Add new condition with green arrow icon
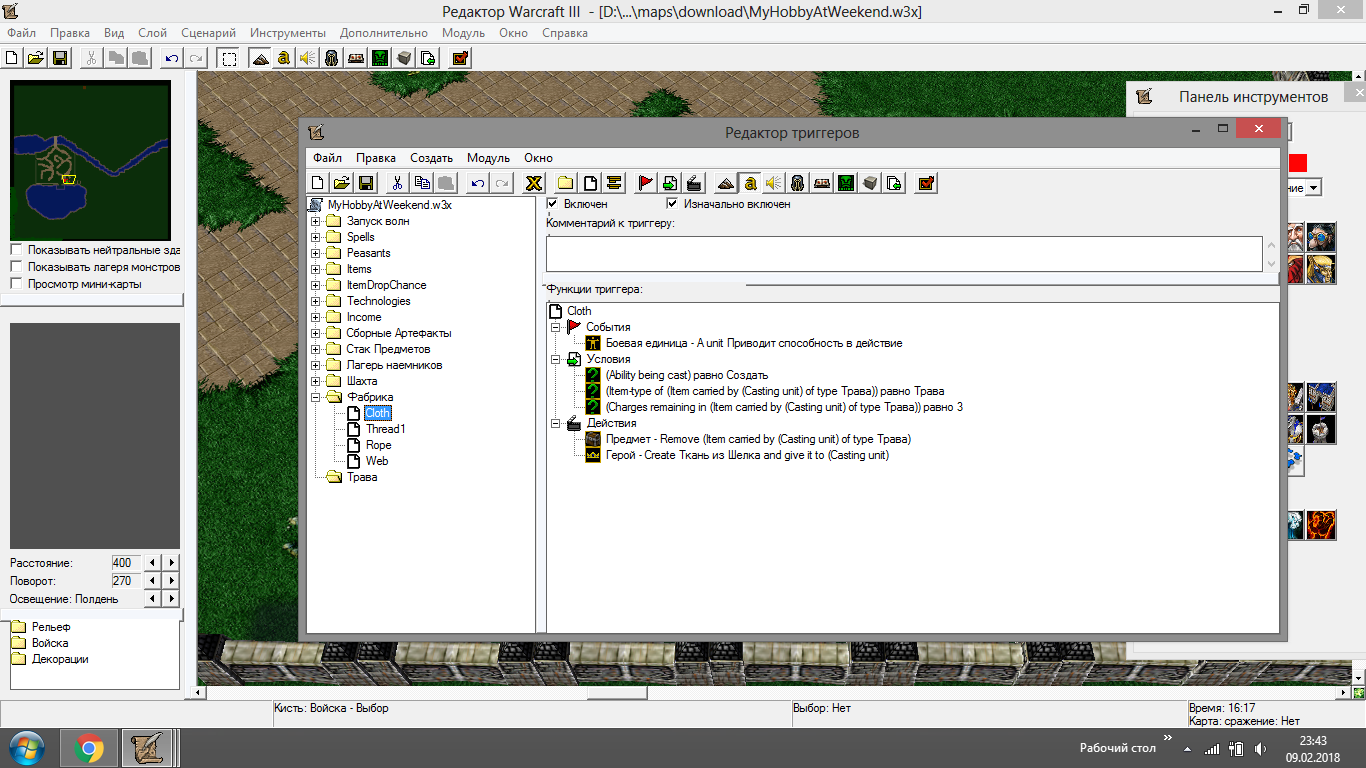The width and height of the screenshot is (1366, 768). coord(670,182)
